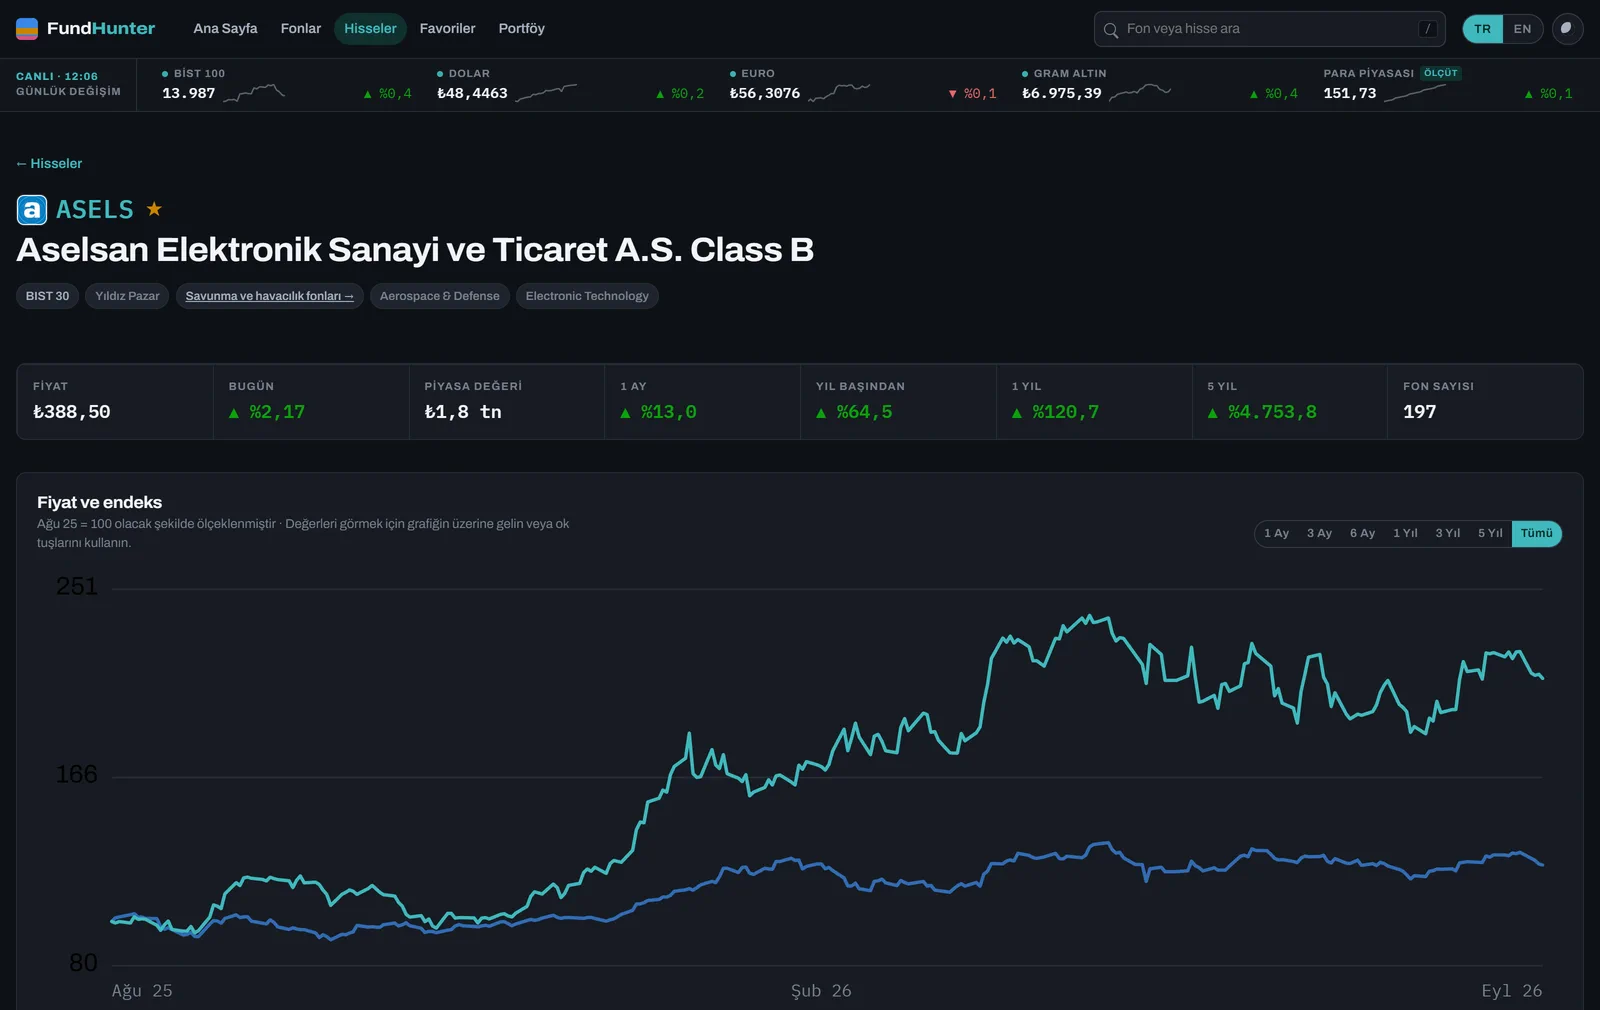The height and width of the screenshot is (1010, 1600).
Task: Click the Electronic Technology tag
Action: 587,296
